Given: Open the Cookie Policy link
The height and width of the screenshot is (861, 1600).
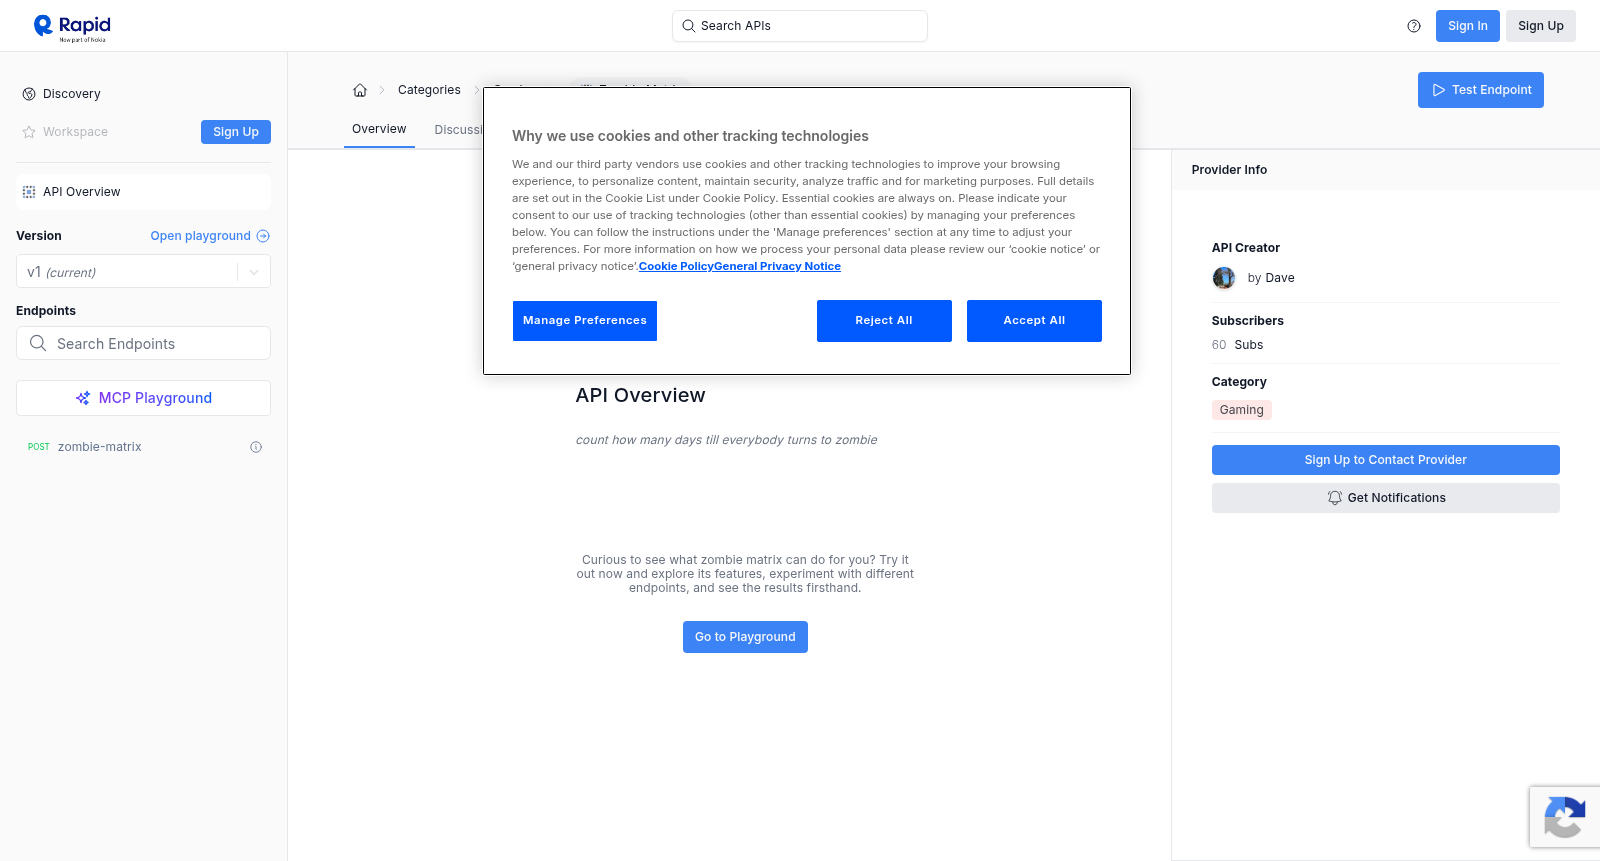Looking at the screenshot, I should [676, 266].
